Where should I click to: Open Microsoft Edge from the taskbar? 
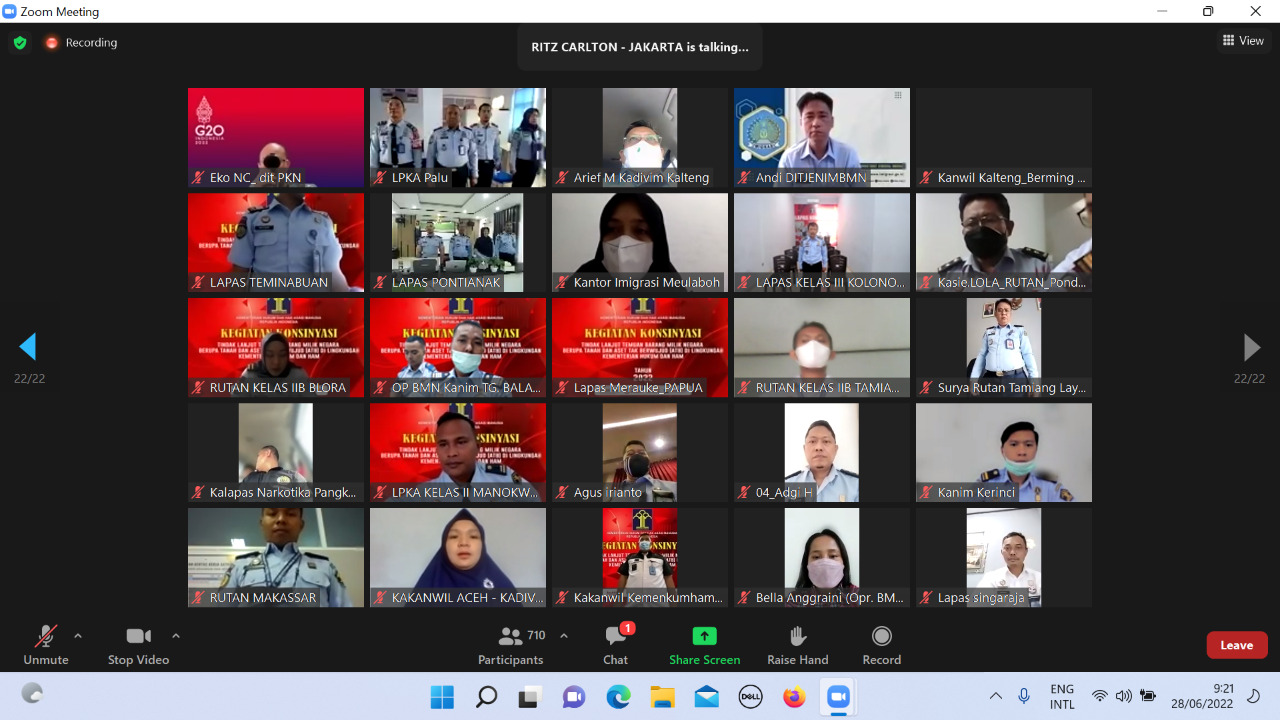click(x=618, y=697)
